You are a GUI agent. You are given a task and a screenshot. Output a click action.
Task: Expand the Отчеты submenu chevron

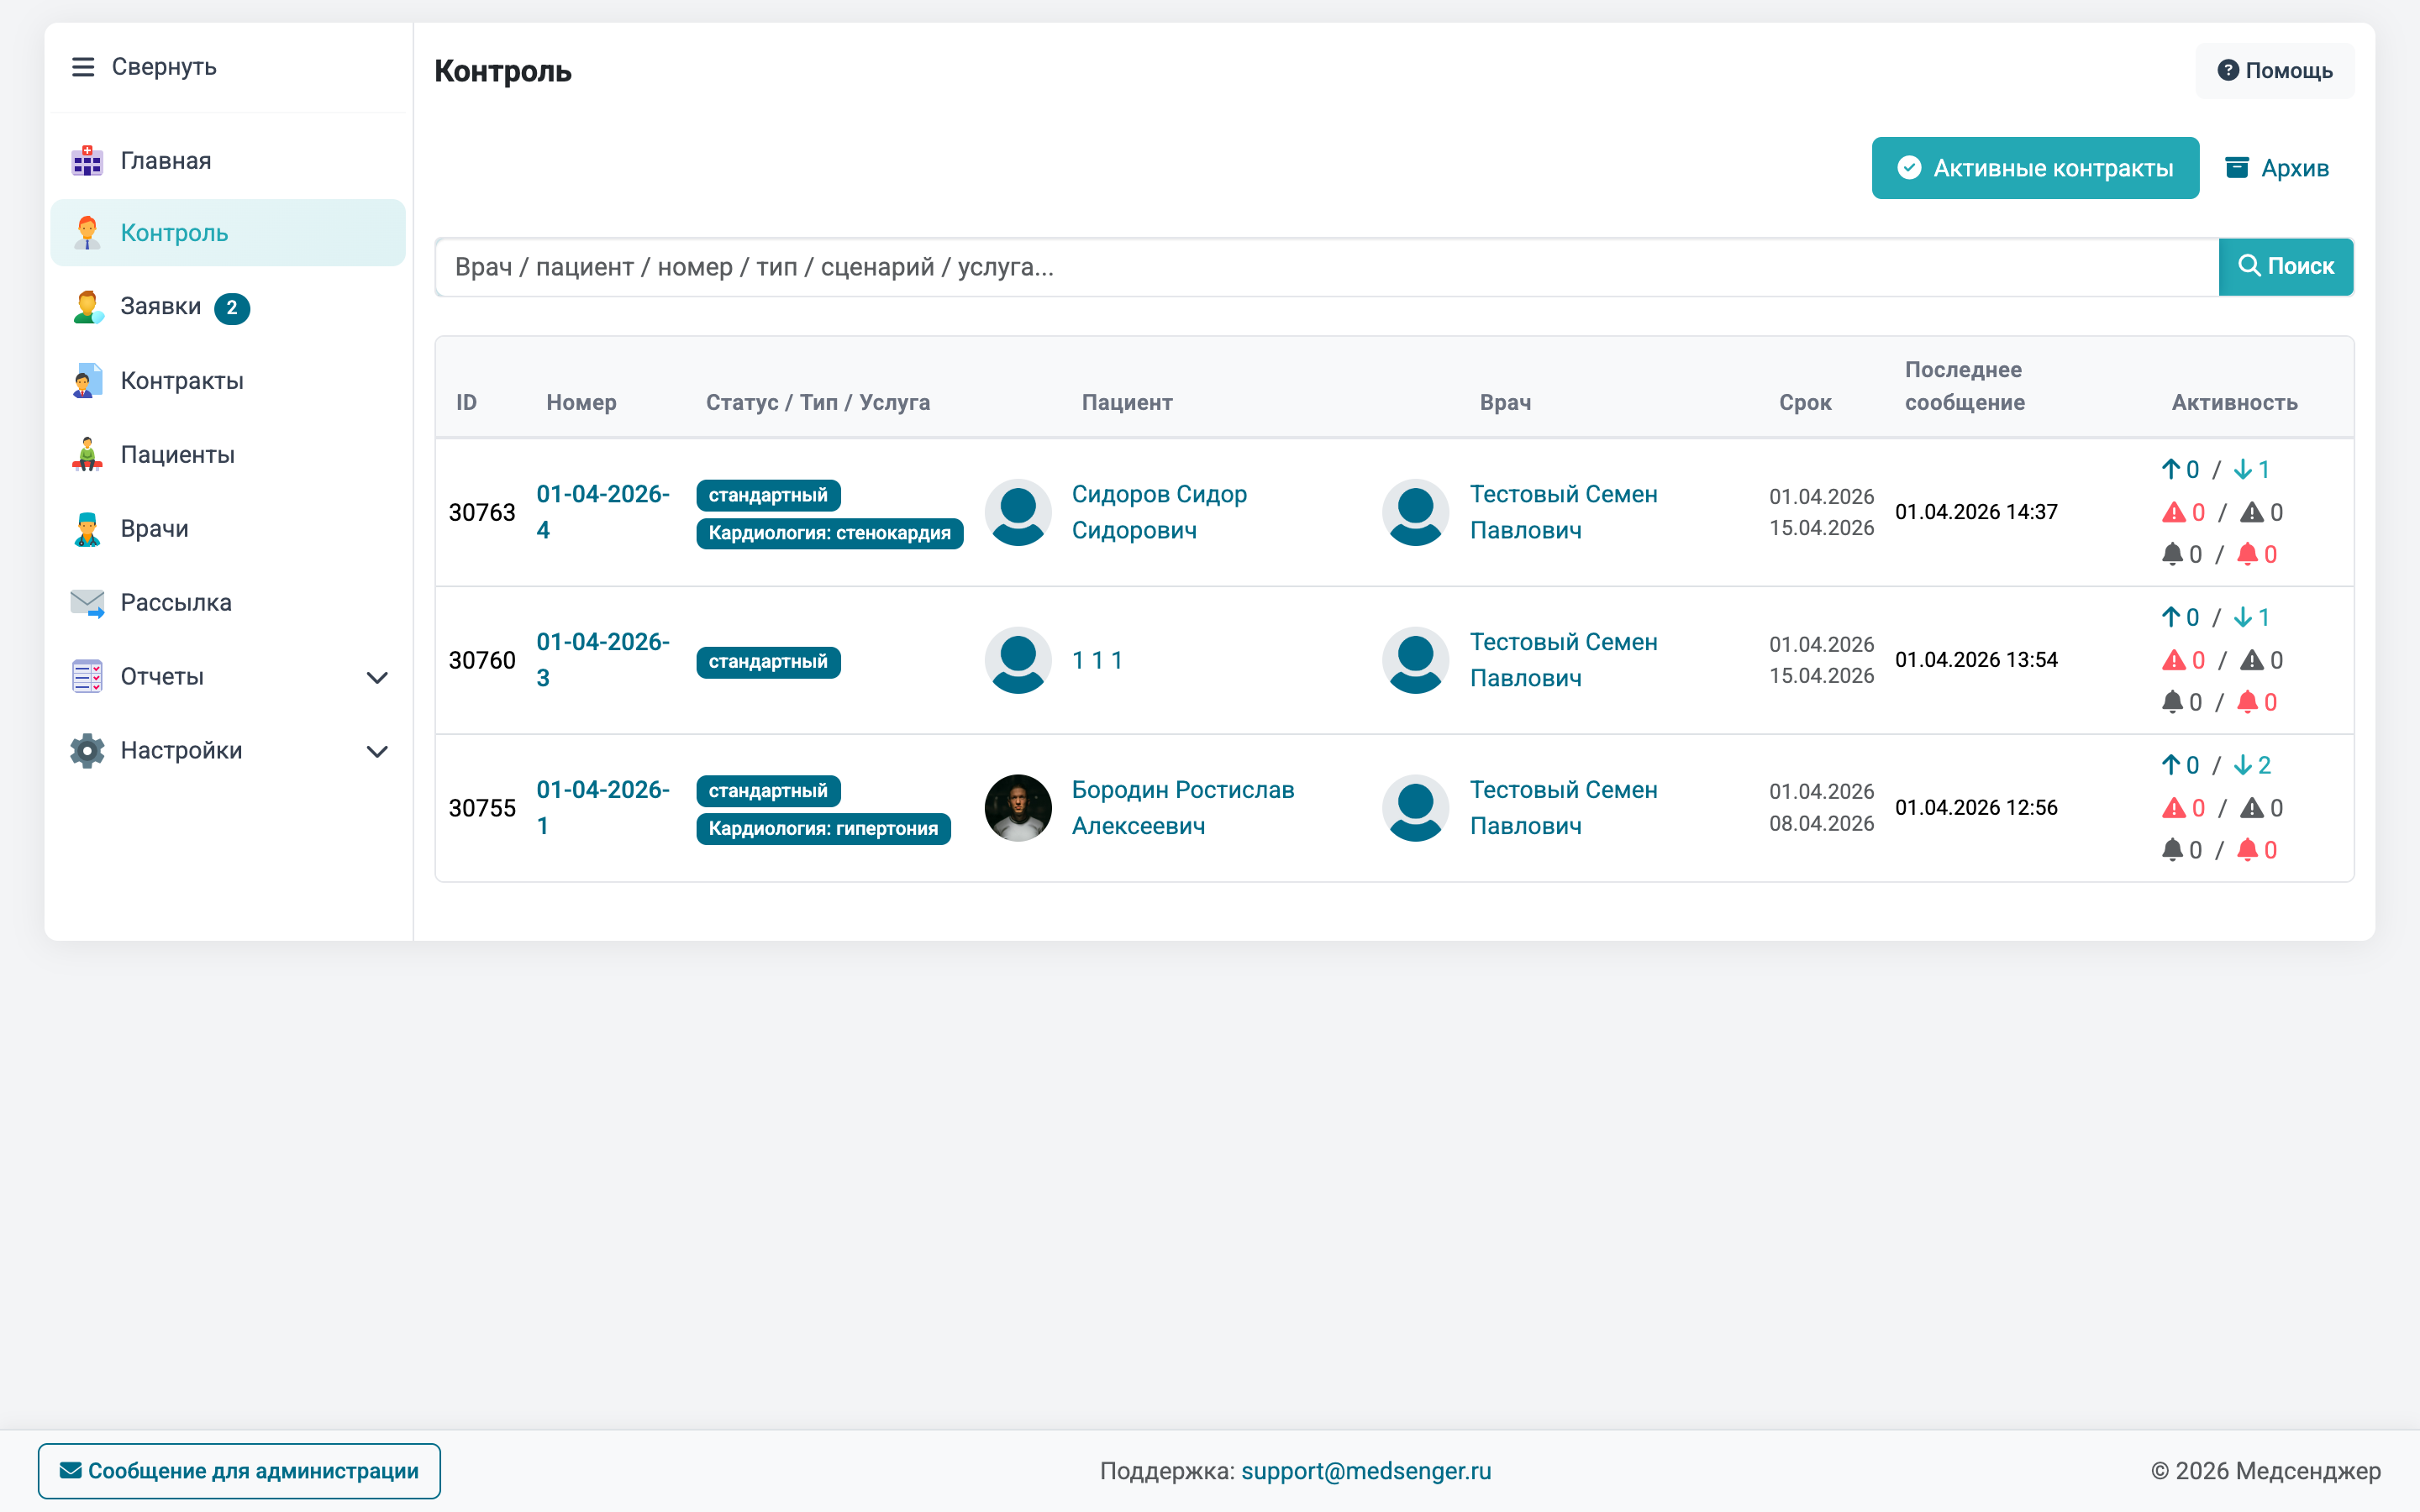tap(377, 678)
